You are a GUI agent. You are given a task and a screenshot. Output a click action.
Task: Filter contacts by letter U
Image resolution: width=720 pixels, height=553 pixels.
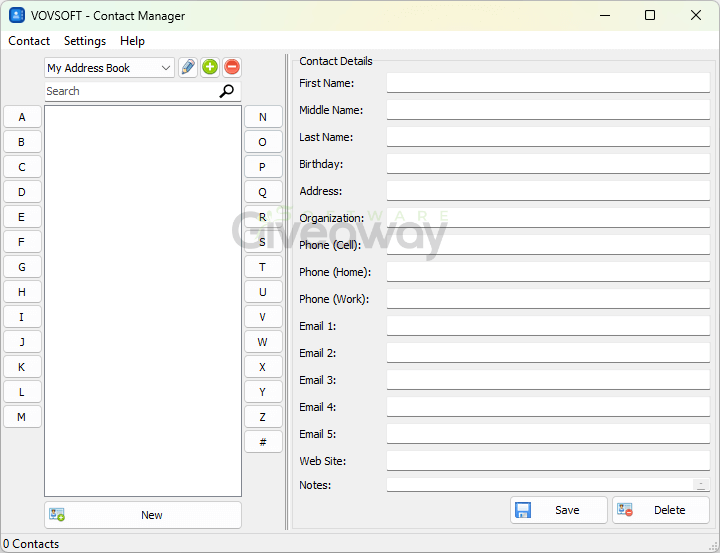[263, 292]
